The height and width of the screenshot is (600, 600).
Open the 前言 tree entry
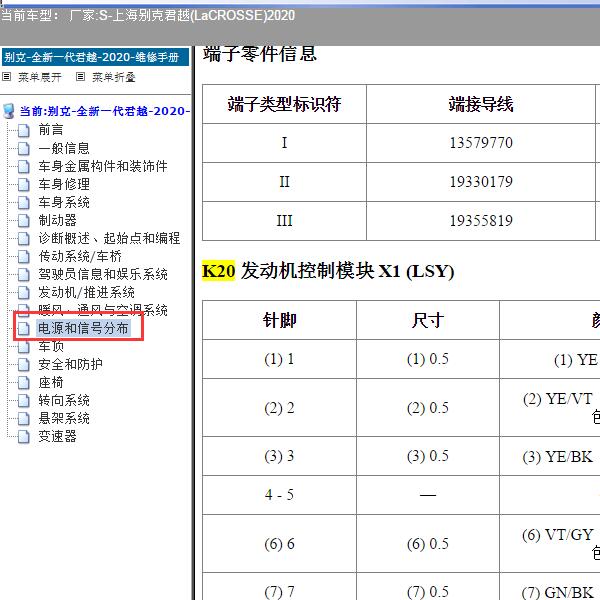pyautogui.click(x=51, y=130)
